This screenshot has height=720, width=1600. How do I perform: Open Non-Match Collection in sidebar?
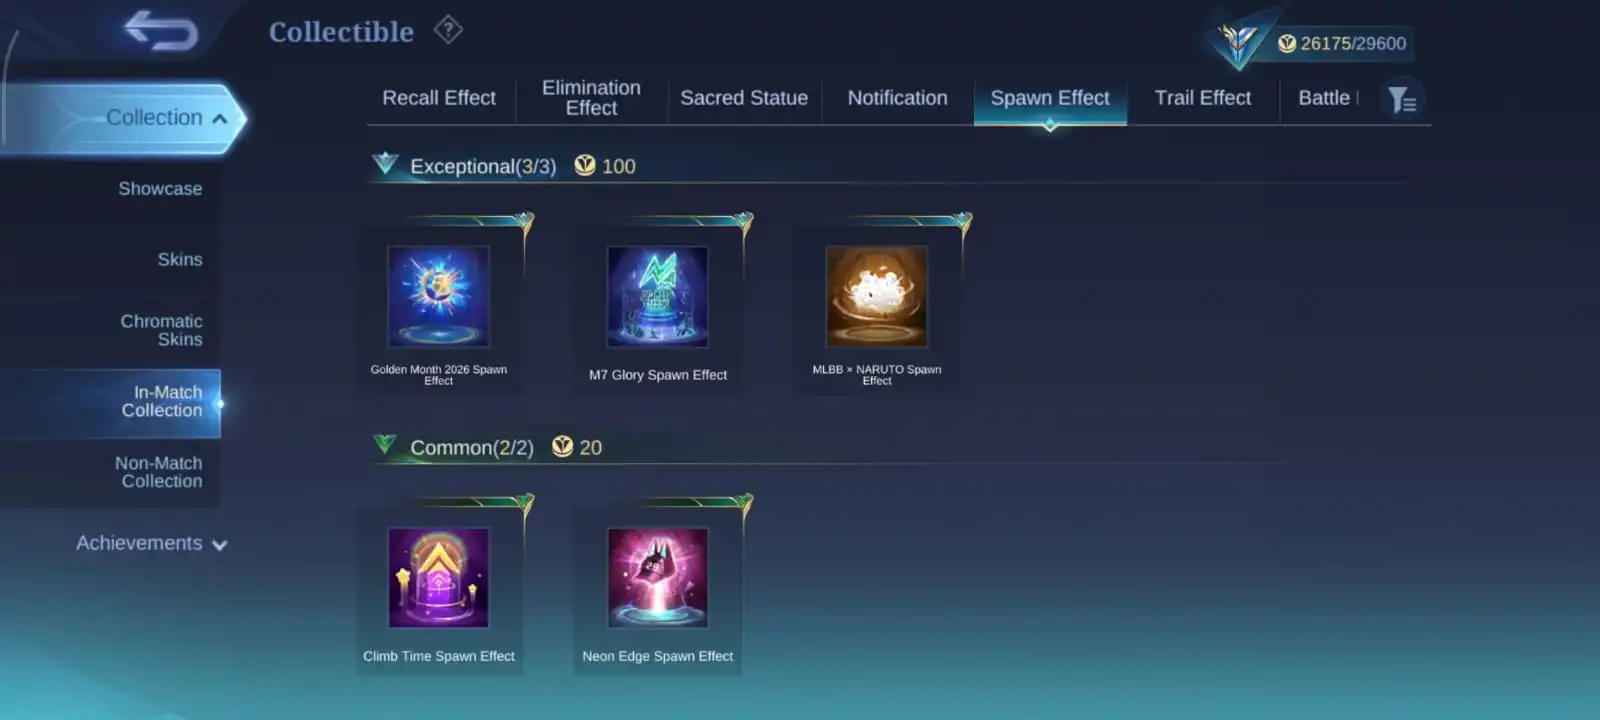coord(158,472)
